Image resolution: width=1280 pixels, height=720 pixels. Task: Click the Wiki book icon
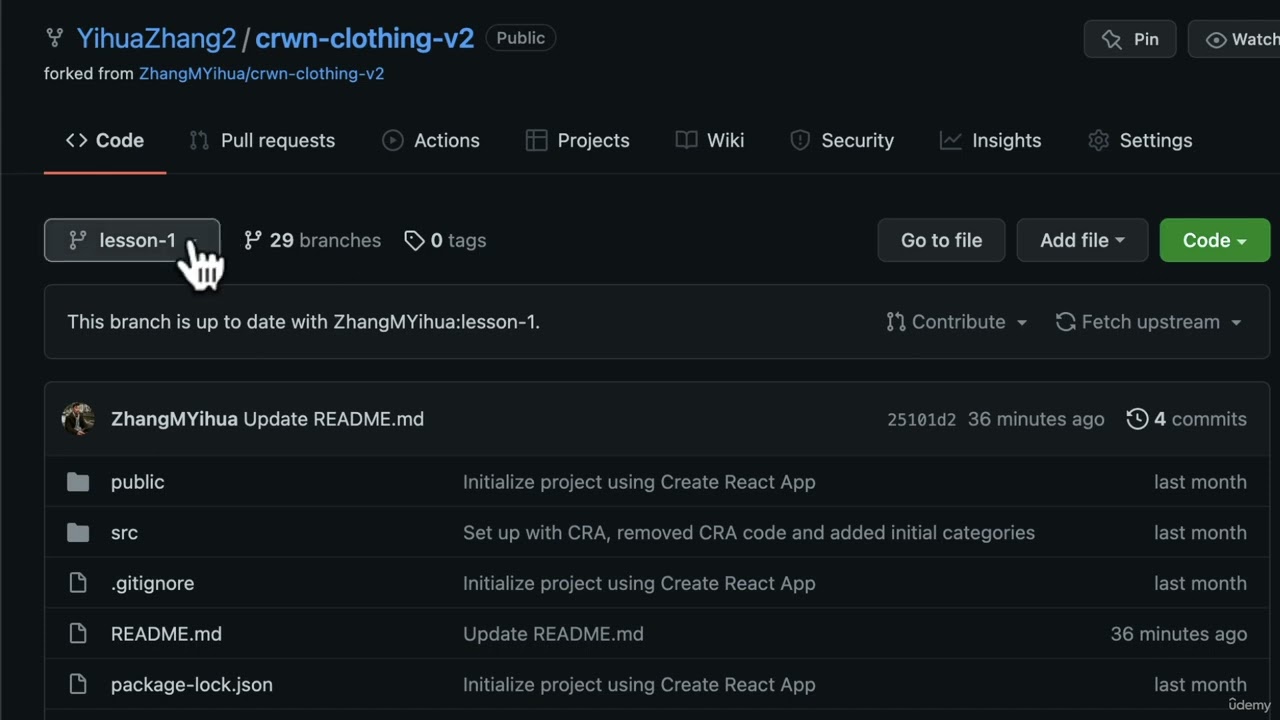(686, 141)
